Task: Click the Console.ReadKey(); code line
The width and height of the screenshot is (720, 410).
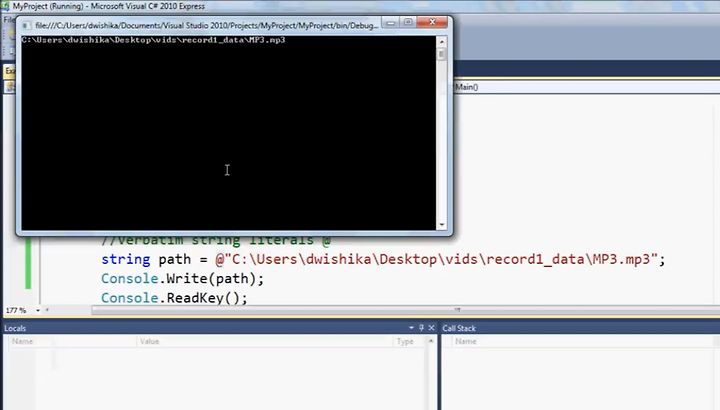Action: pyautogui.click(x=174, y=298)
